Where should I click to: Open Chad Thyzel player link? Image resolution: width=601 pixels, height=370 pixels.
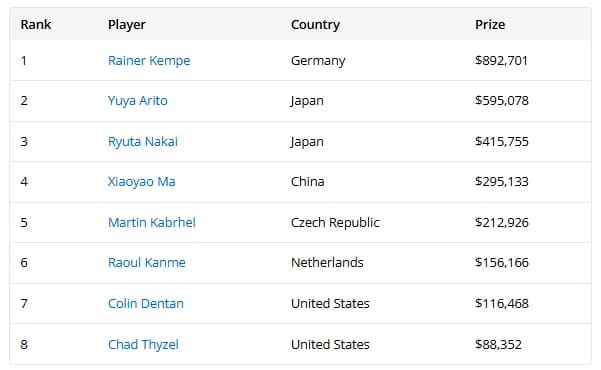click(143, 344)
